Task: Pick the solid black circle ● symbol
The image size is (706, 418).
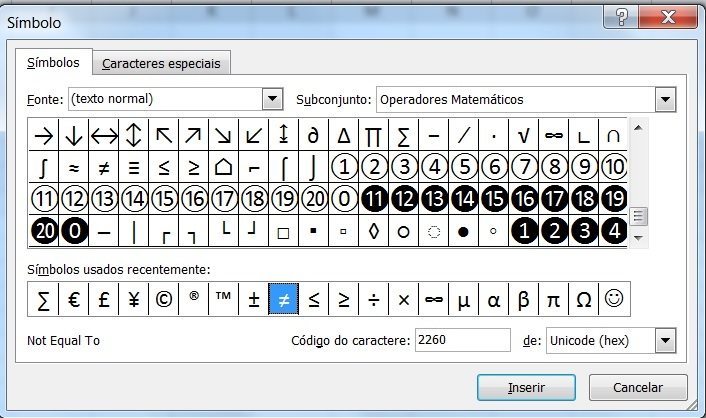Action: (x=464, y=231)
